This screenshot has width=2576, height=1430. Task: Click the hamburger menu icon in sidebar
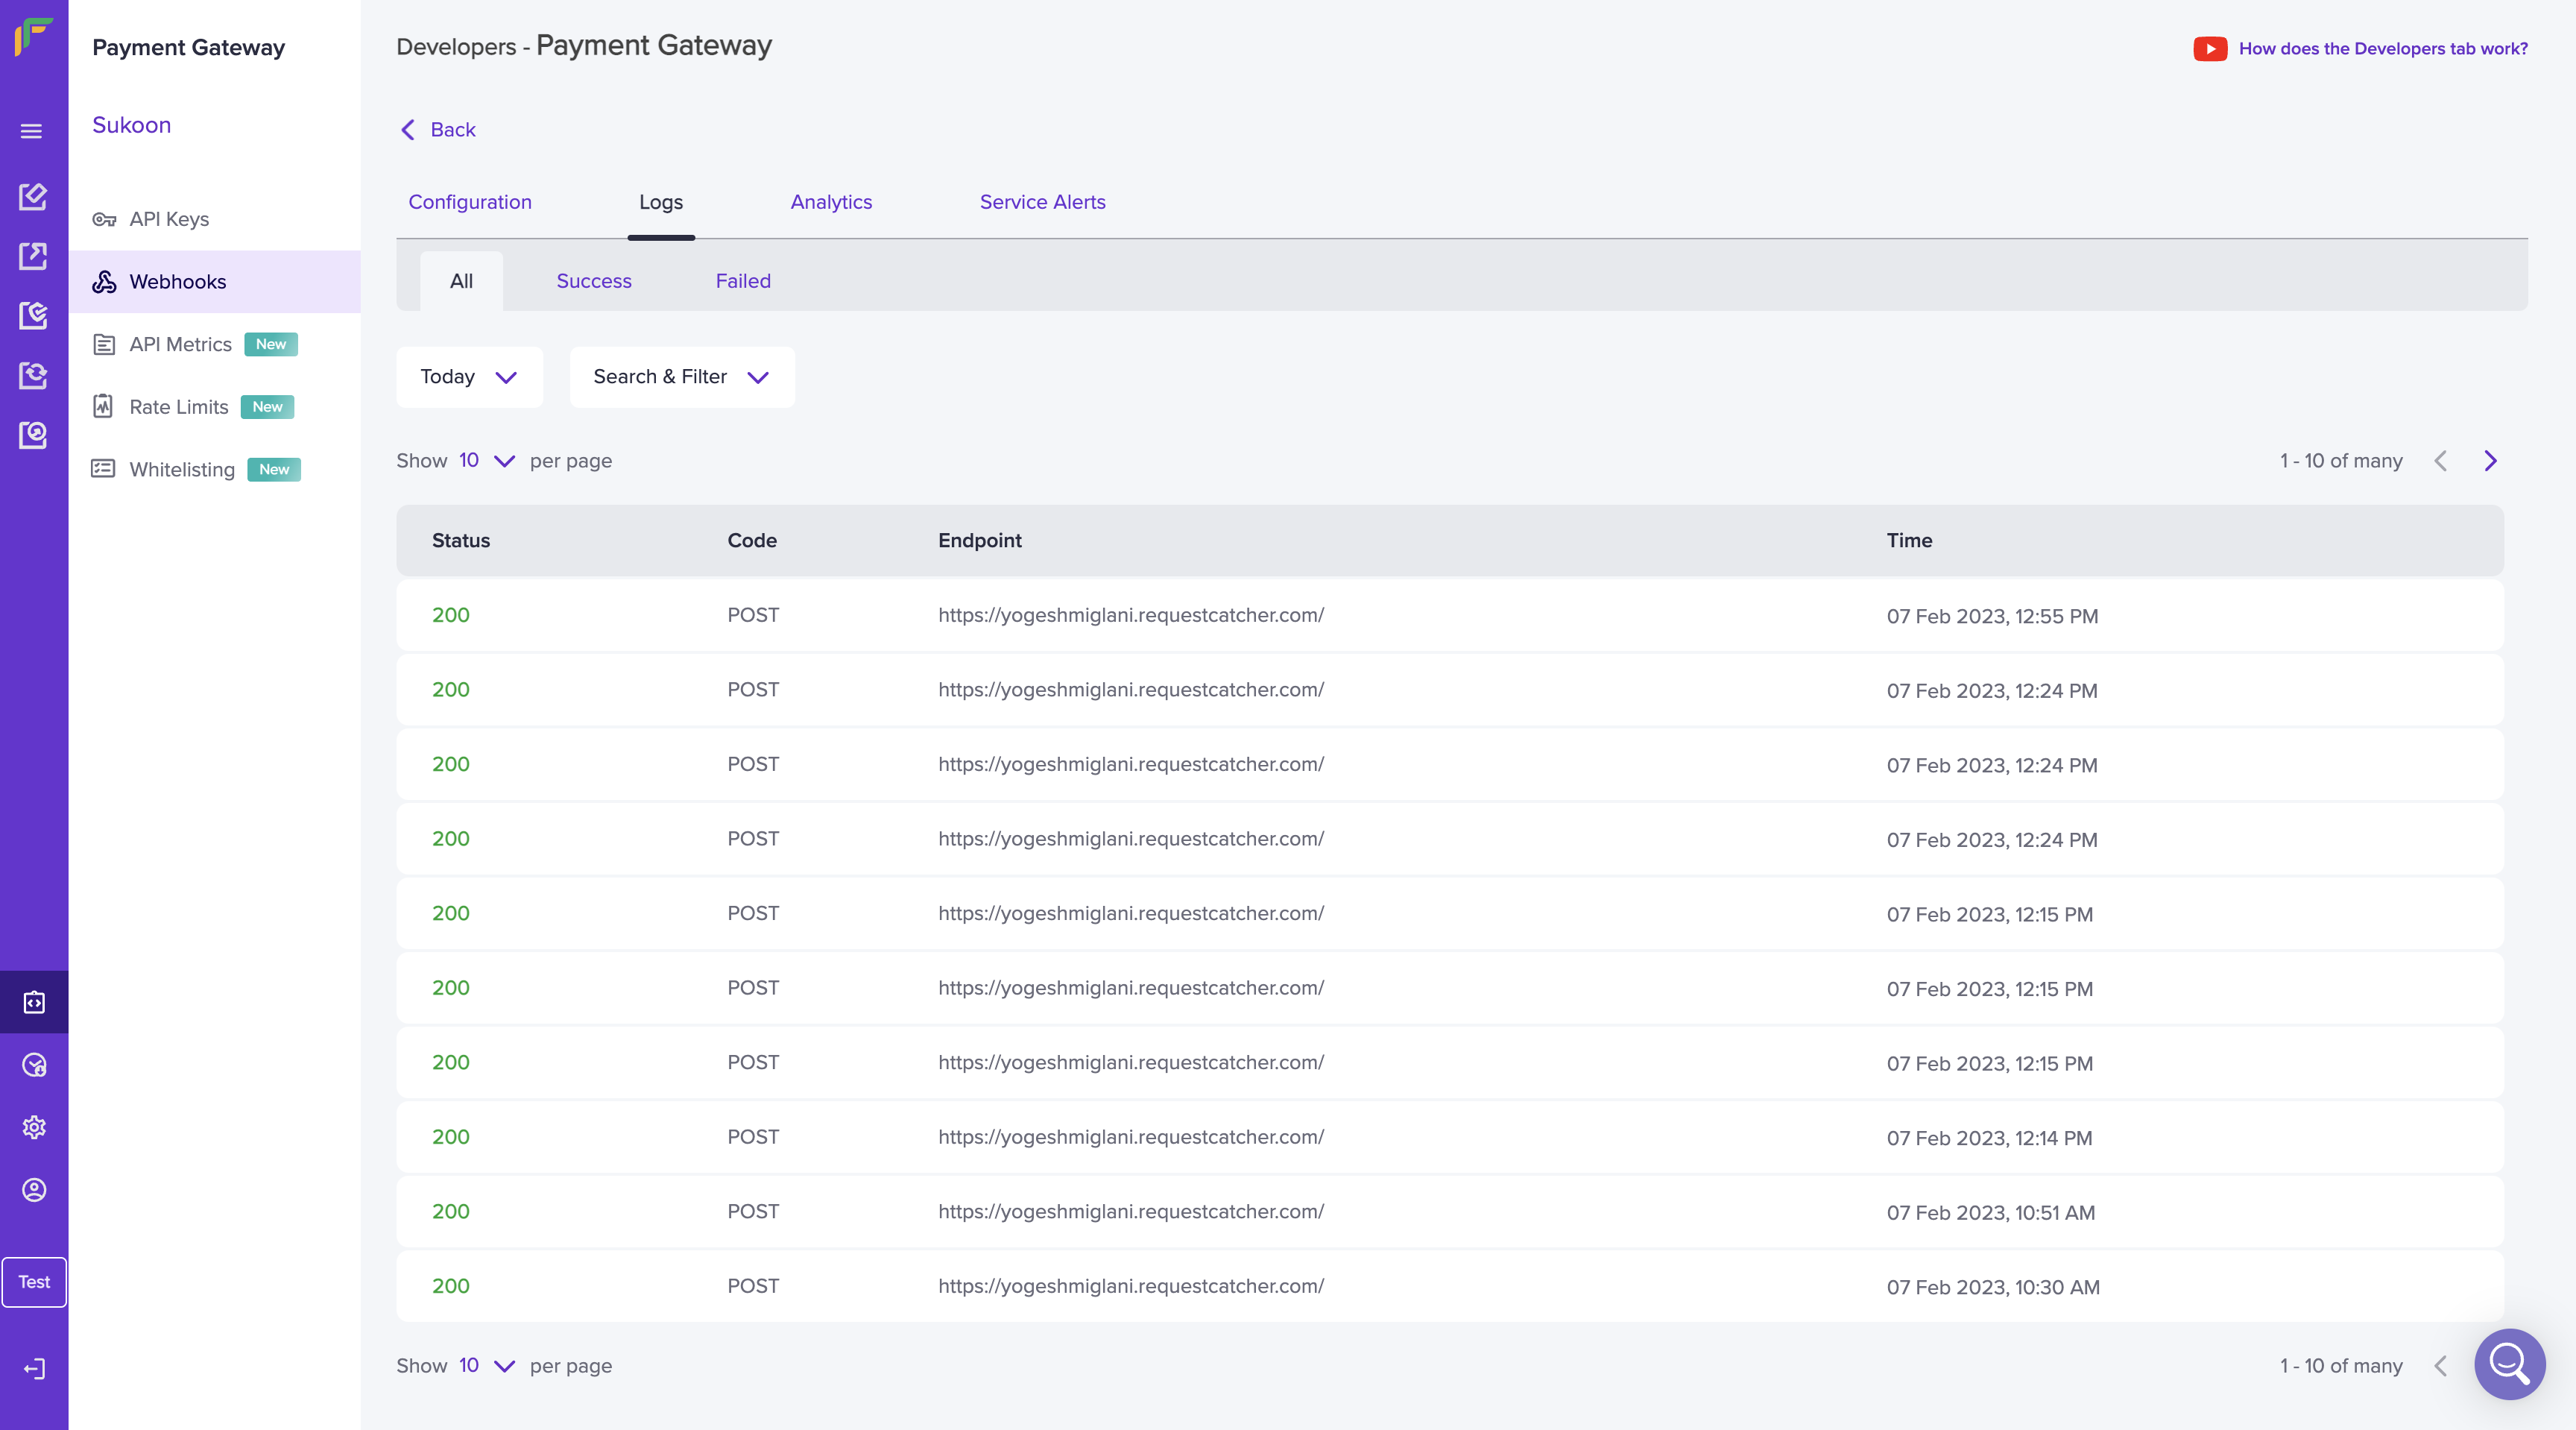pyautogui.click(x=31, y=131)
